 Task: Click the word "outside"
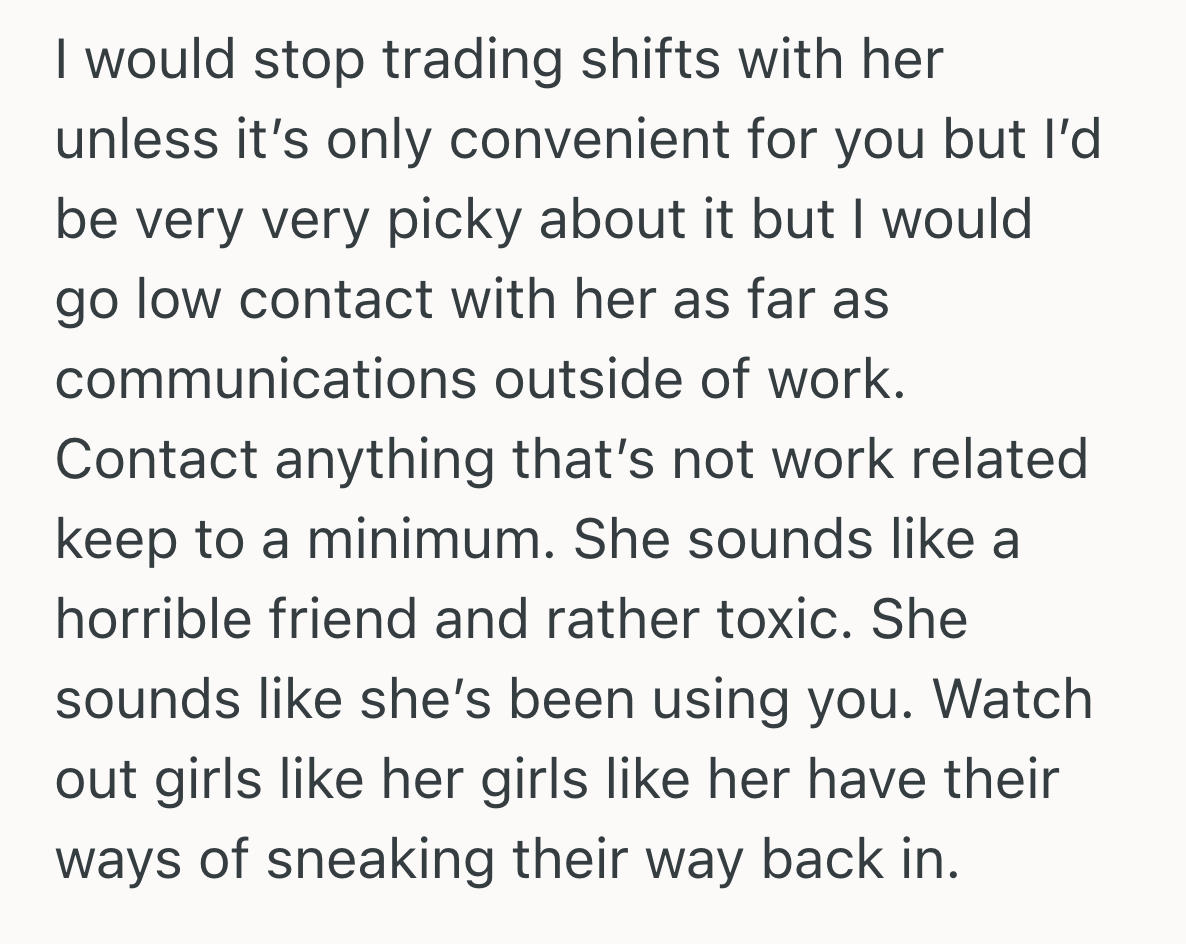click(x=566, y=380)
